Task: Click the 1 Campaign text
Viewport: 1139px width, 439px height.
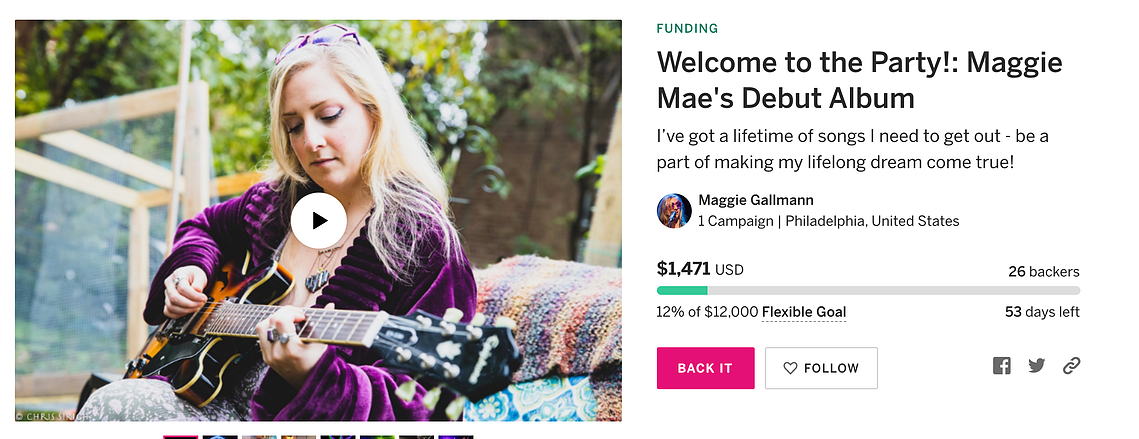Action: pos(735,221)
